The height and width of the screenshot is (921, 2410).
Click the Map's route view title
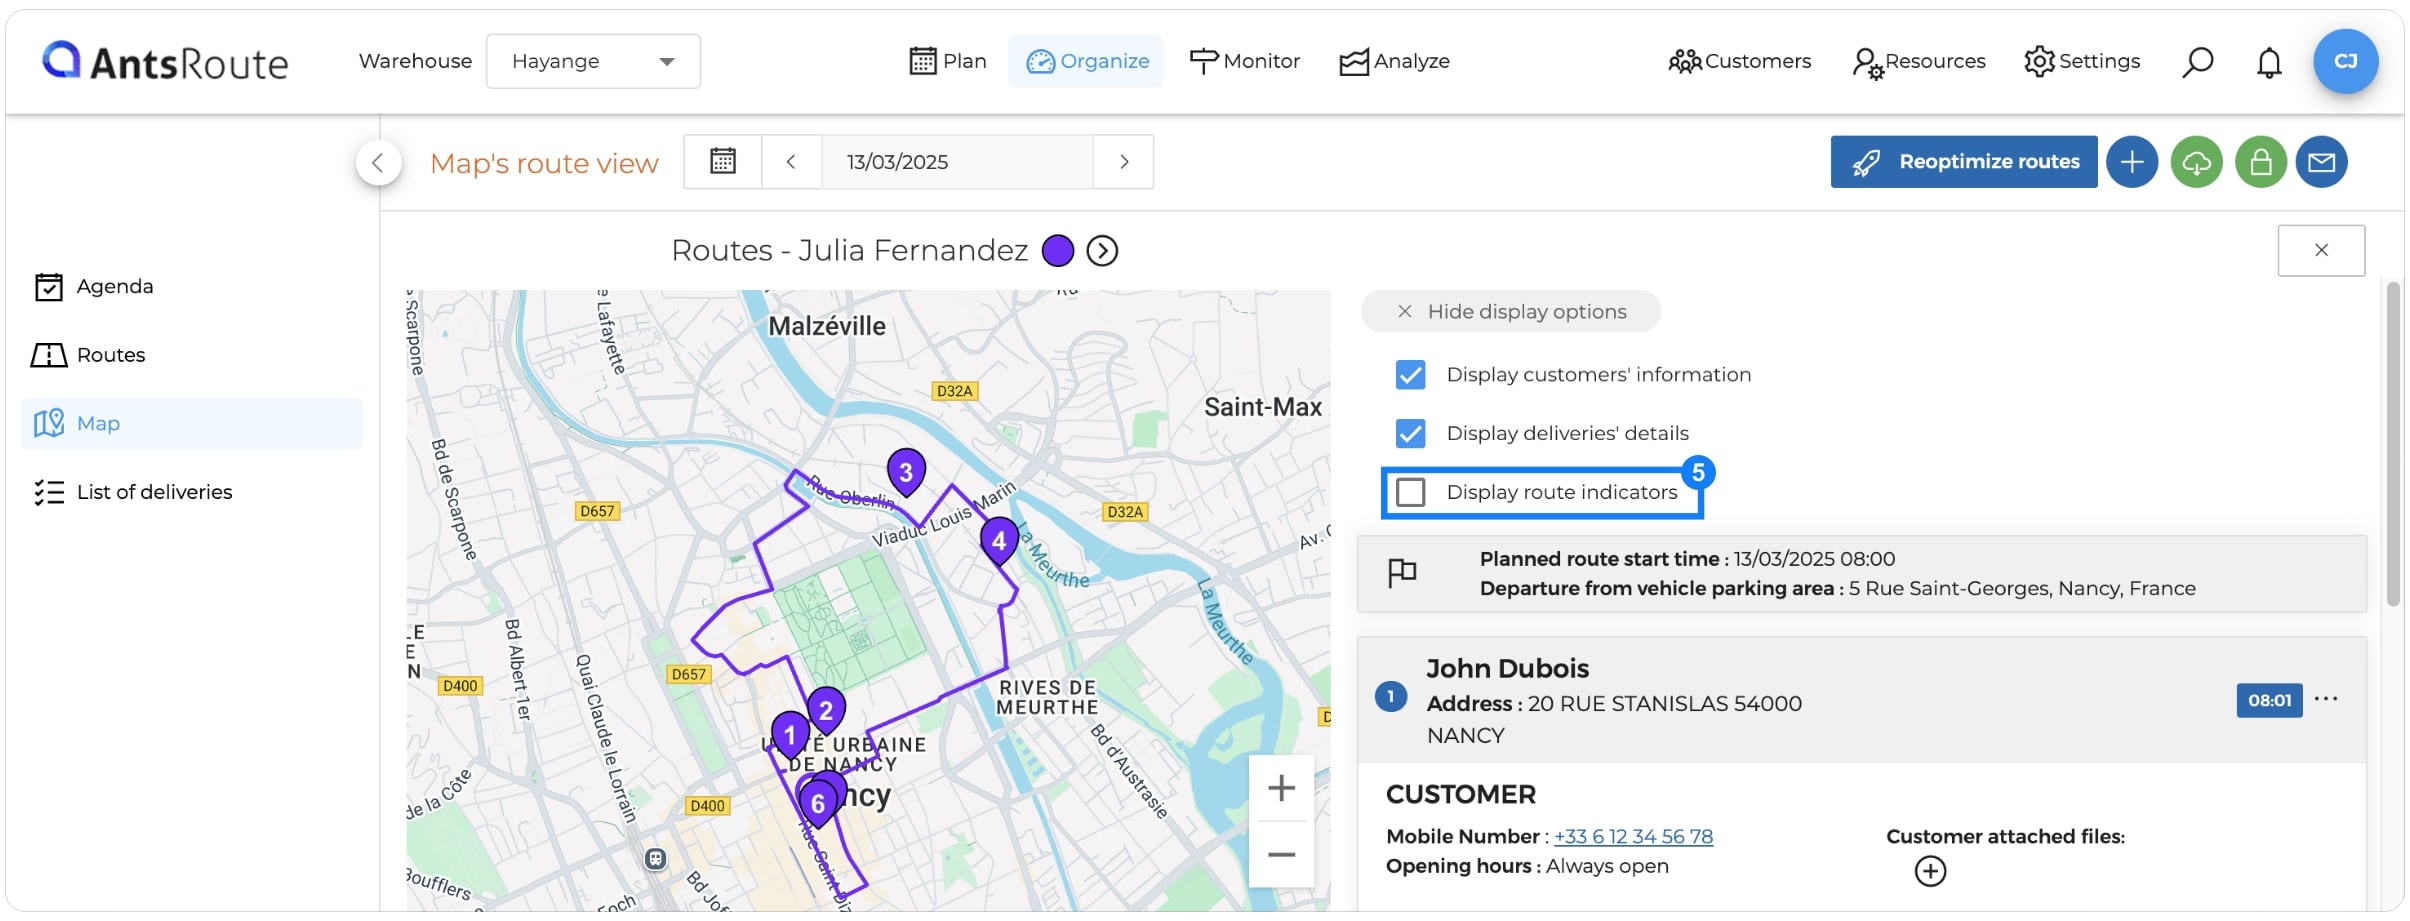coord(544,163)
